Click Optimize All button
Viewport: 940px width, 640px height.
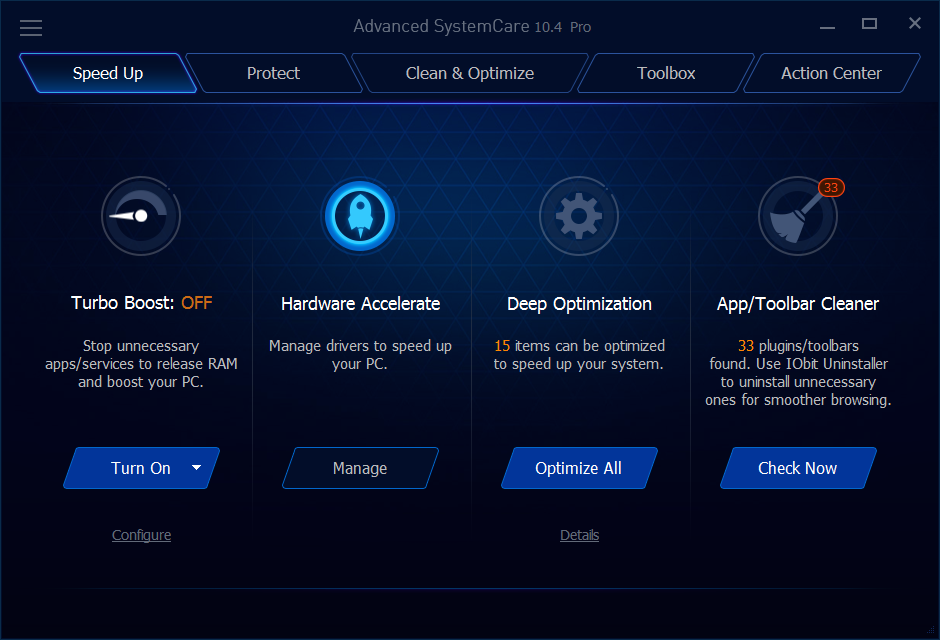coord(579,468)
